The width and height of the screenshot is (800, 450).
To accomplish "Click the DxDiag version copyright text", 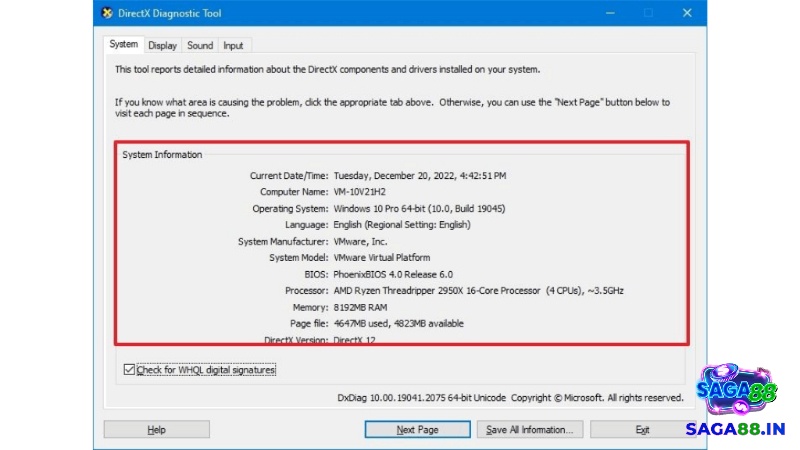I will click(510, 397).
